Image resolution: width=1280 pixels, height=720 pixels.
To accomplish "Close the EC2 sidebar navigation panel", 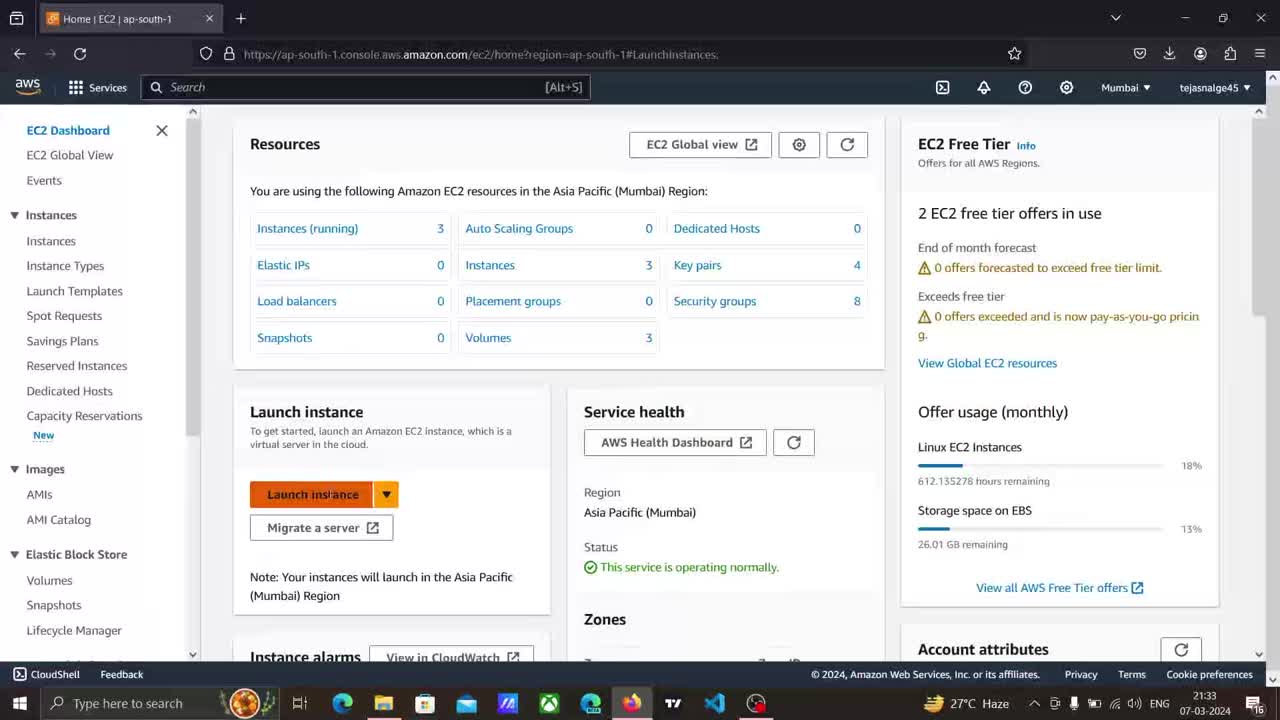I will tap(162, 131).
